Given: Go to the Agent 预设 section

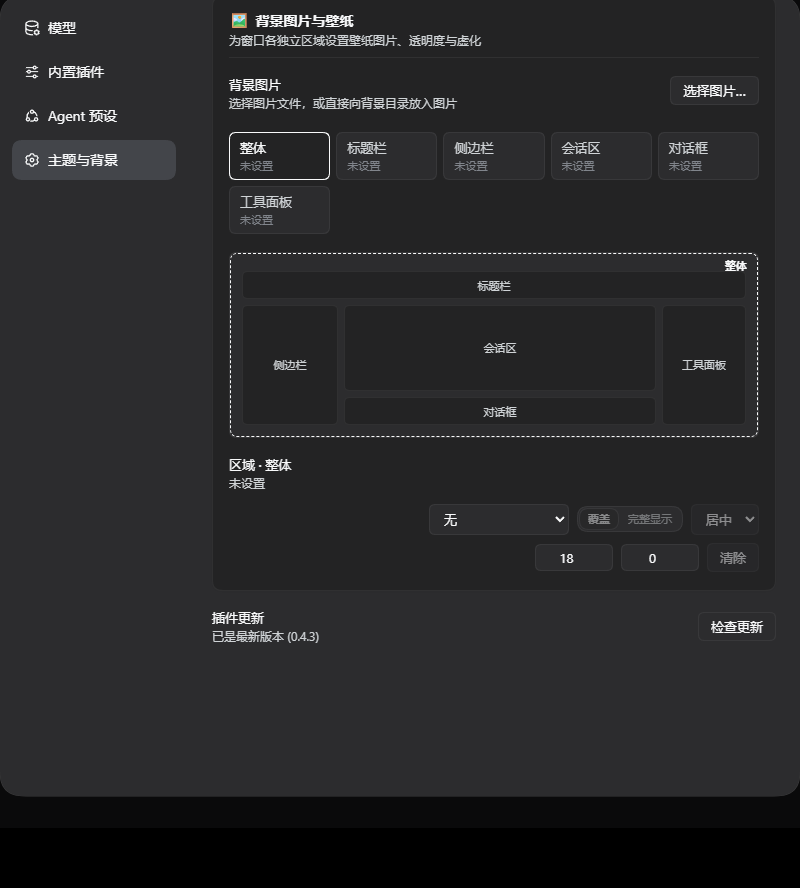Looking at the screenshot, I should [94, 116].
